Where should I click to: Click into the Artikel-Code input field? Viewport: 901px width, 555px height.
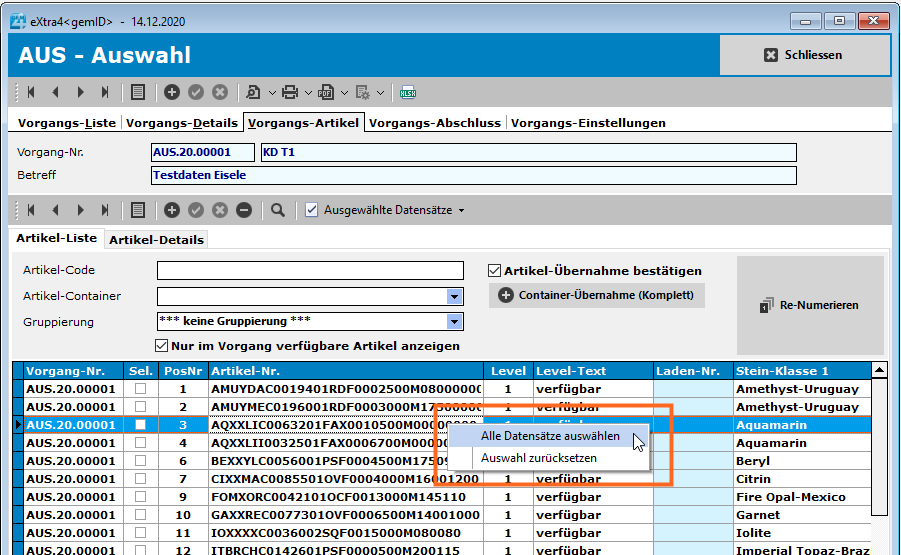pos(310,271)
